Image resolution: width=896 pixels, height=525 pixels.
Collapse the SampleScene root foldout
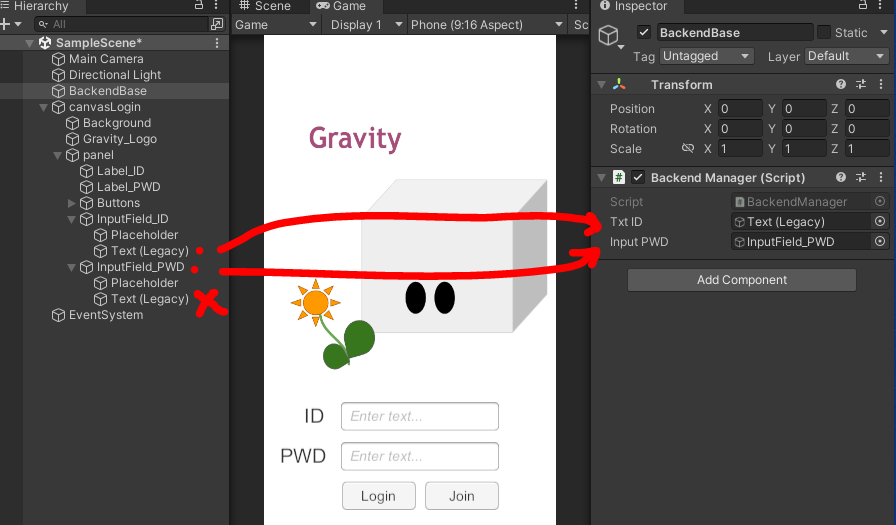pos(29,43)
